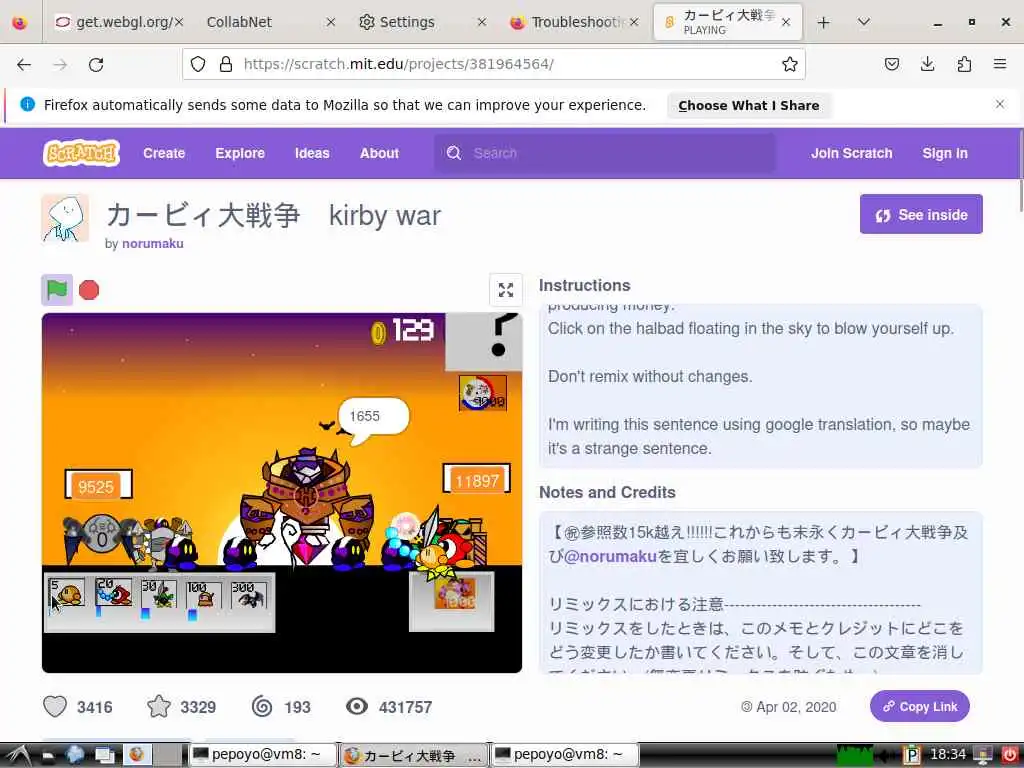Save page to Pocket
The width and height of the screenshot is (1024, 768).
coord(891,64)
